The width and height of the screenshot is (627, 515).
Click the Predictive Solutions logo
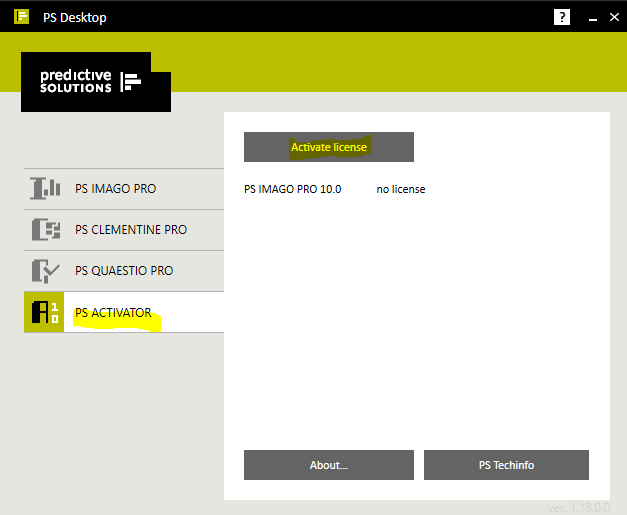(x=96, y=82)
